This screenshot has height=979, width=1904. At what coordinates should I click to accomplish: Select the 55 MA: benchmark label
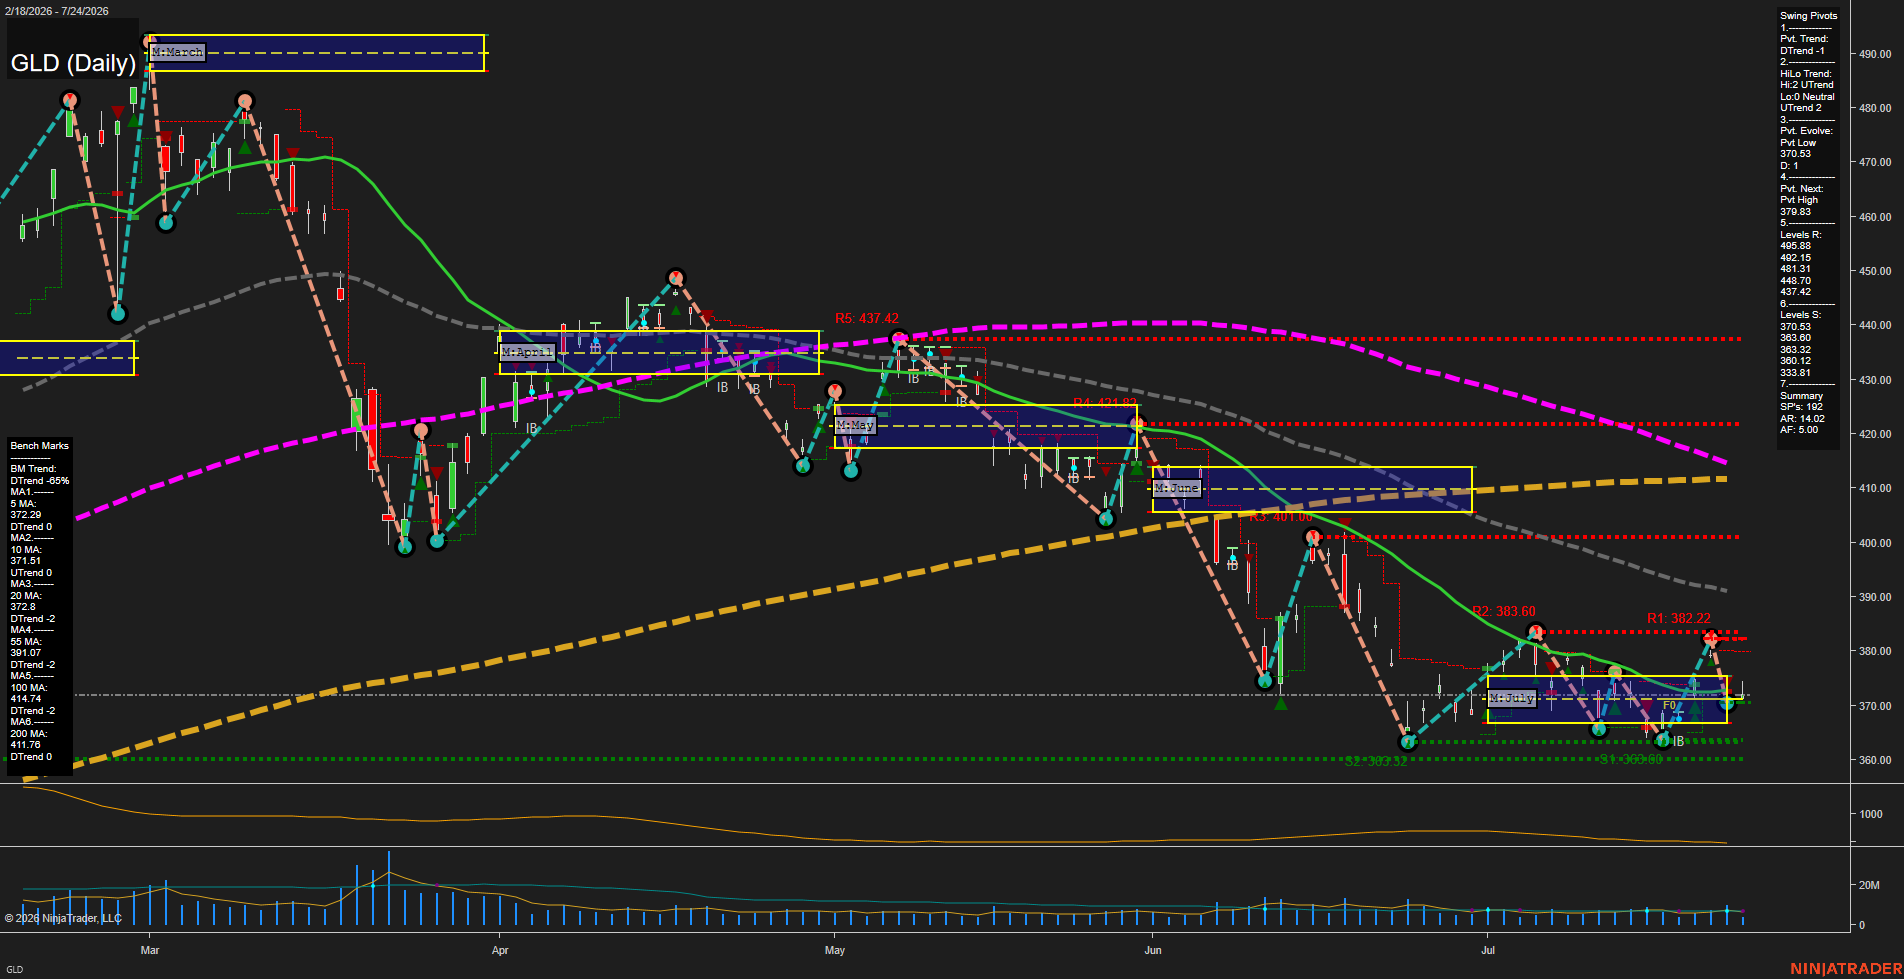click(x=26, y=642)
